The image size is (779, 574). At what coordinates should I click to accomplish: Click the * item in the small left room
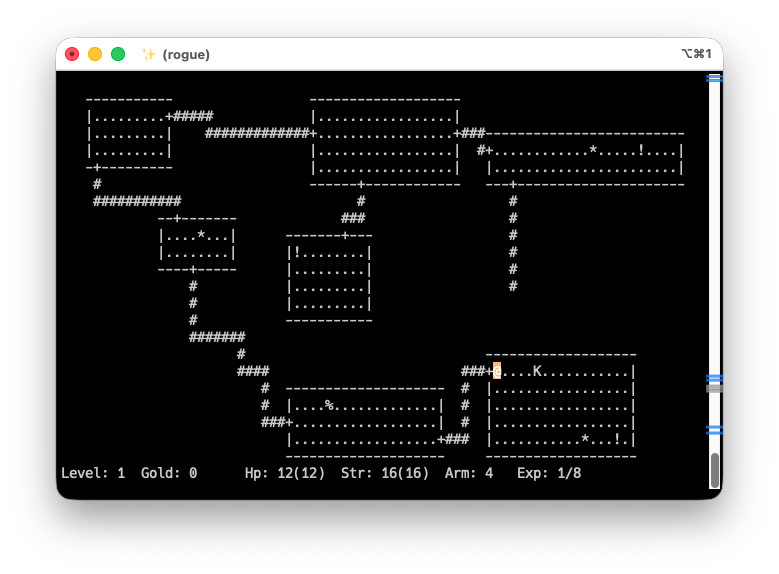tap(201, 235)
